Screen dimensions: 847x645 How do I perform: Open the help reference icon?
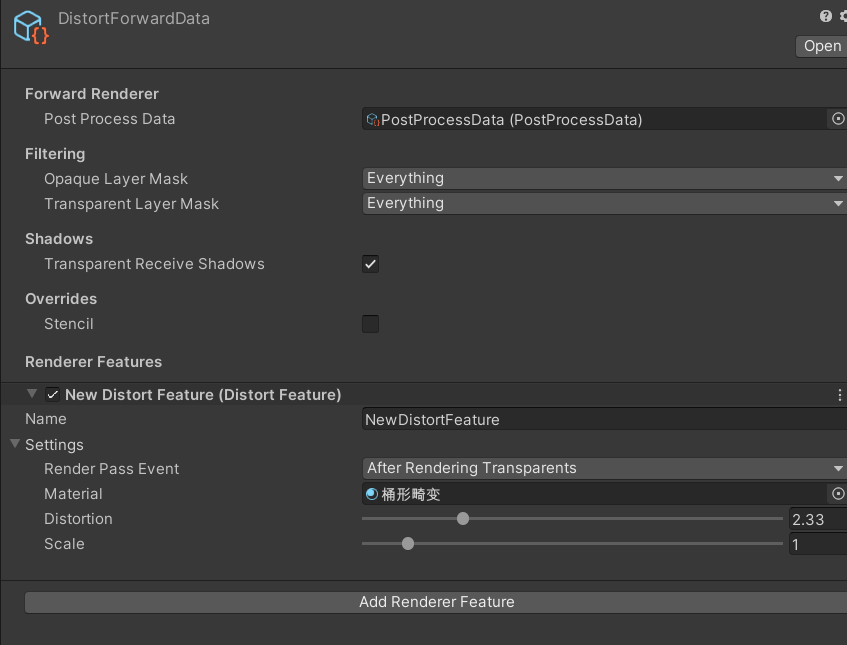tap(825, 16)
